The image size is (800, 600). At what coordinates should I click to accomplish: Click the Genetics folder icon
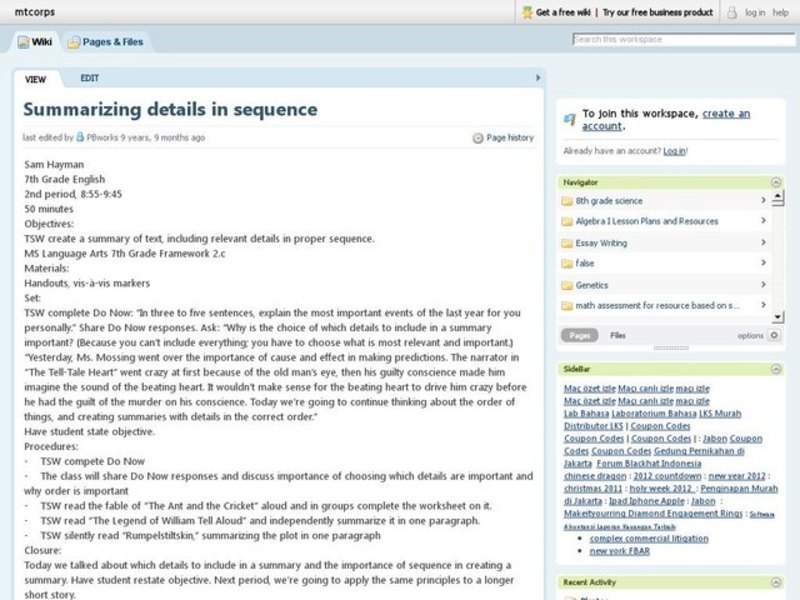567,285
